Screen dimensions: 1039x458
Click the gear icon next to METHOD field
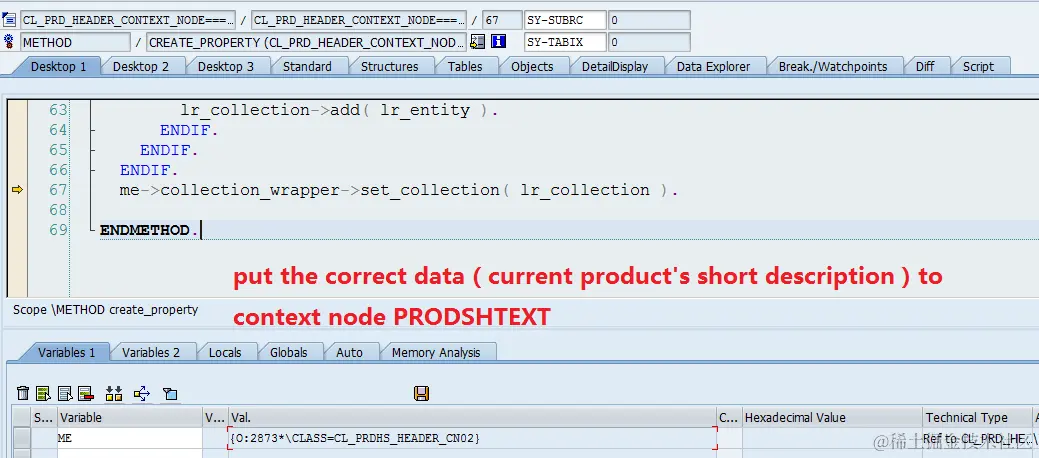coord(9,42)
